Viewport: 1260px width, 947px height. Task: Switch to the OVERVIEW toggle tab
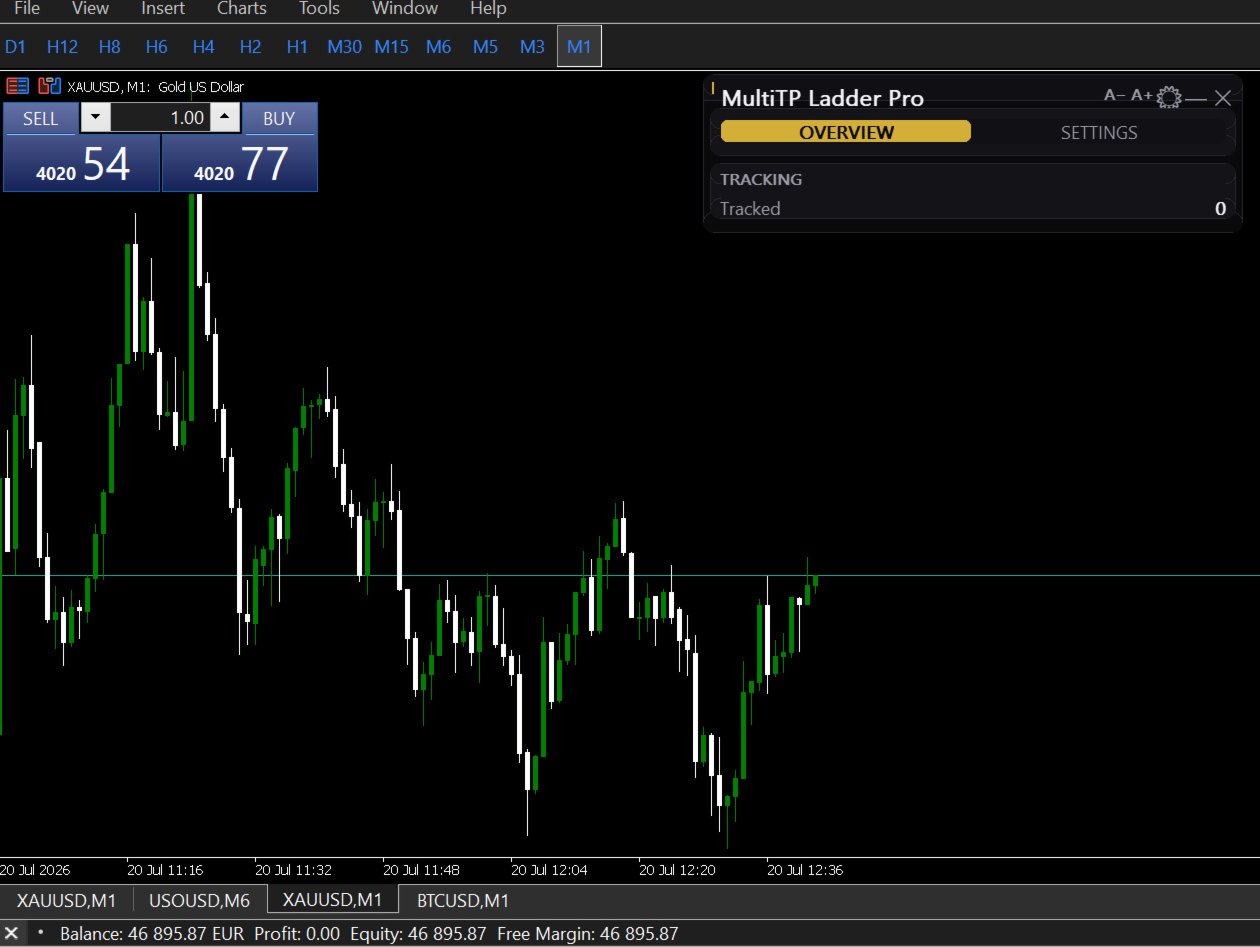[x=846, y=132]
